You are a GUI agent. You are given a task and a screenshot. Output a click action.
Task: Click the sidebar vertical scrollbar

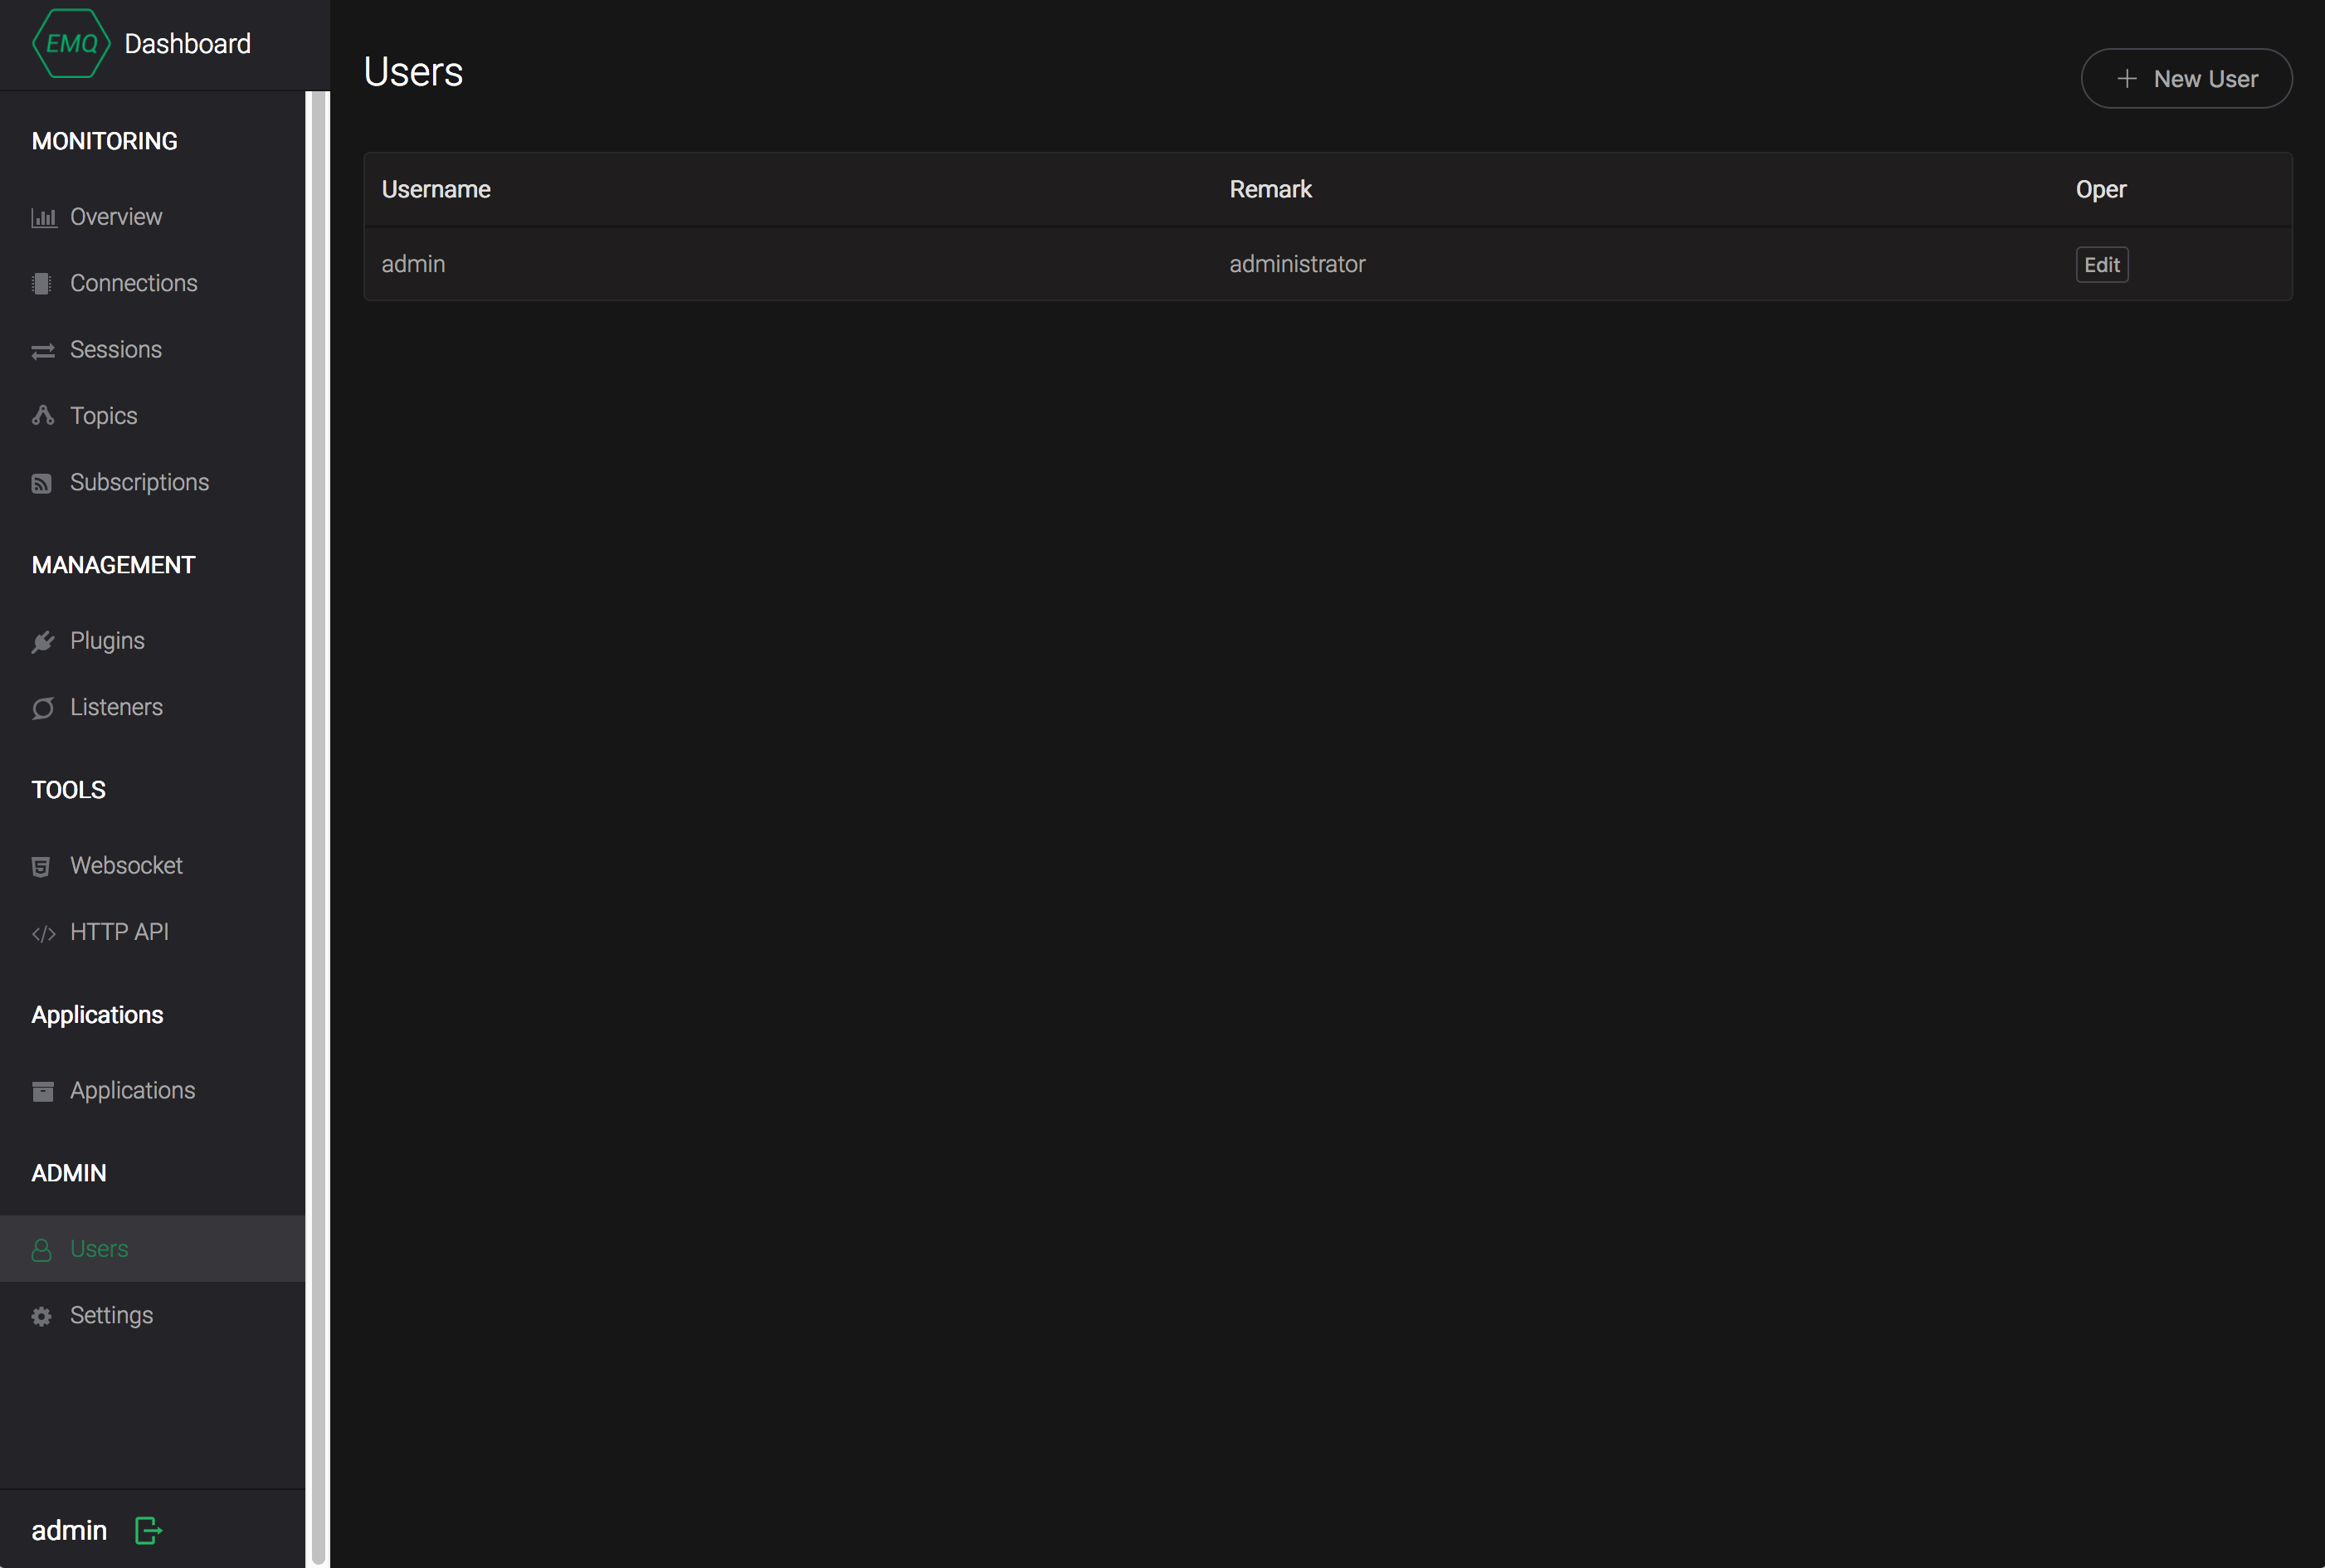(318, 800)
